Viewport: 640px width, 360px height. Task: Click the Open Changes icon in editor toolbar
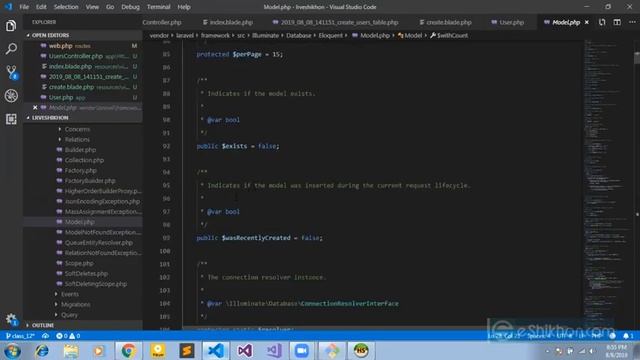click(602, 22)
